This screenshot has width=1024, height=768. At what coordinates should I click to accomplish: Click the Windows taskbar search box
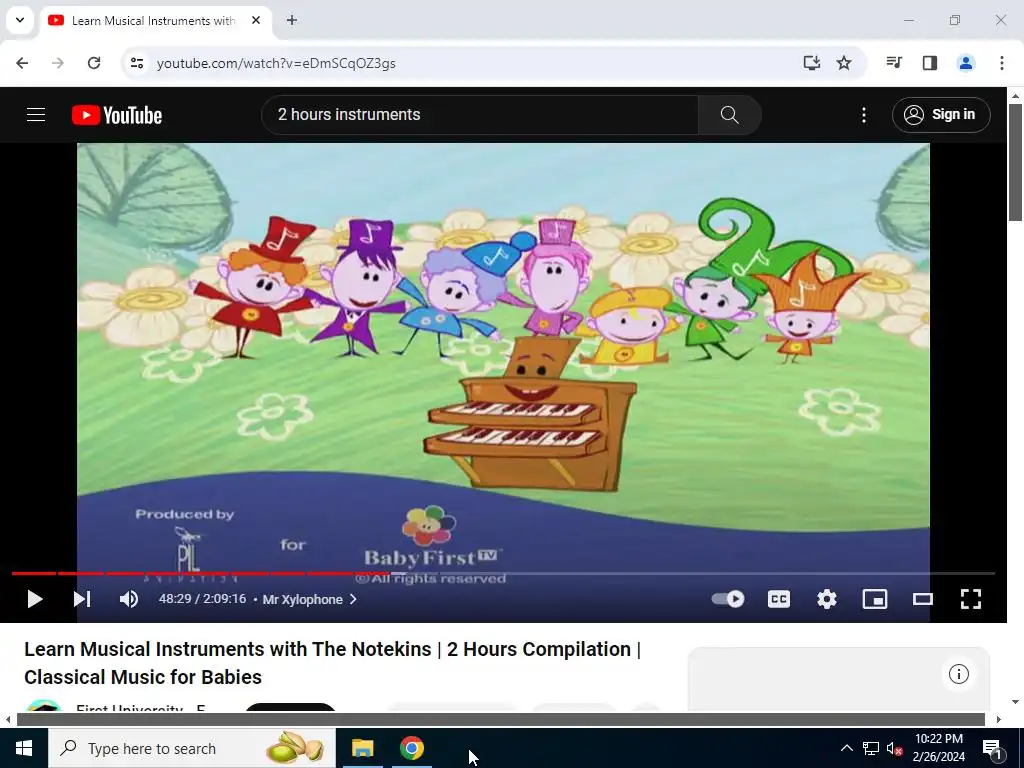click(x=191, y=748)
